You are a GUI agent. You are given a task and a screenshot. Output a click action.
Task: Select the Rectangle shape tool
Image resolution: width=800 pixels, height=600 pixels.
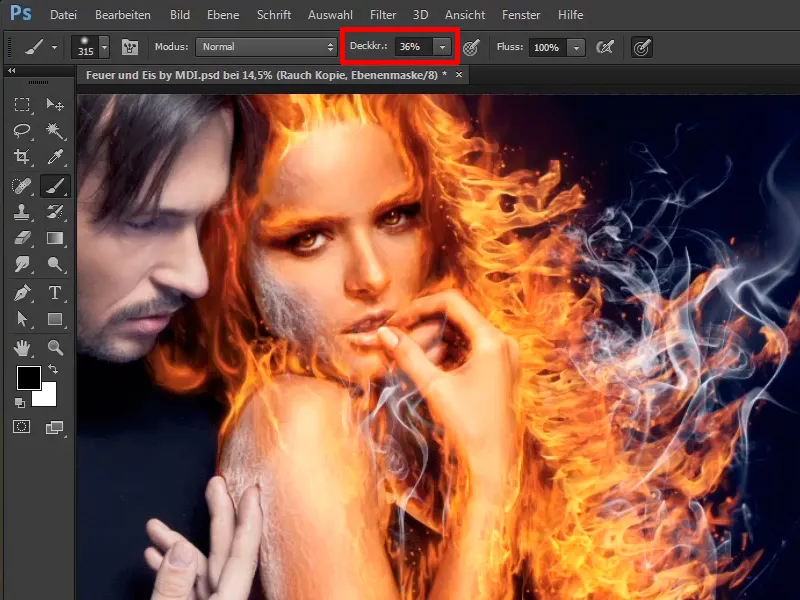tap(55, 319)
